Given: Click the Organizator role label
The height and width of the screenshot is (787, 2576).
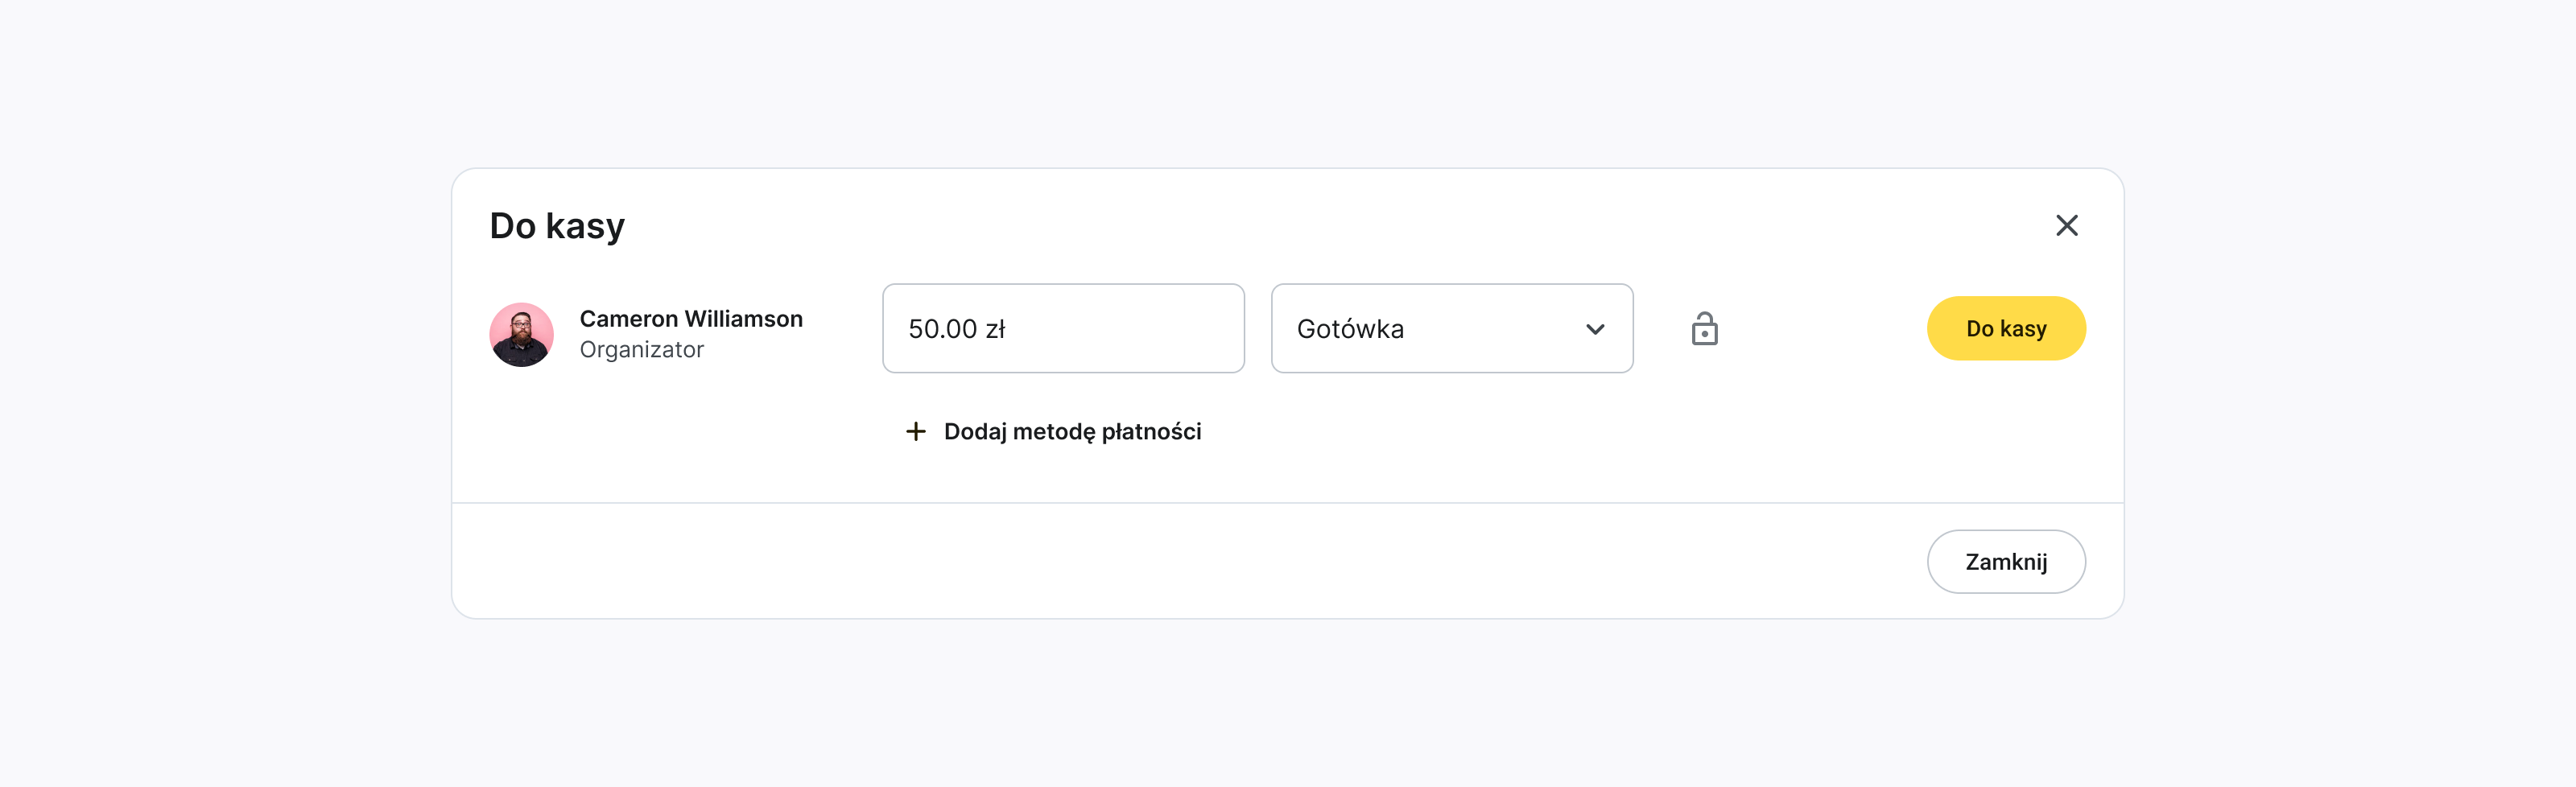Looking at the screenshot, I should pyautogui.click(x=641, y=350).
